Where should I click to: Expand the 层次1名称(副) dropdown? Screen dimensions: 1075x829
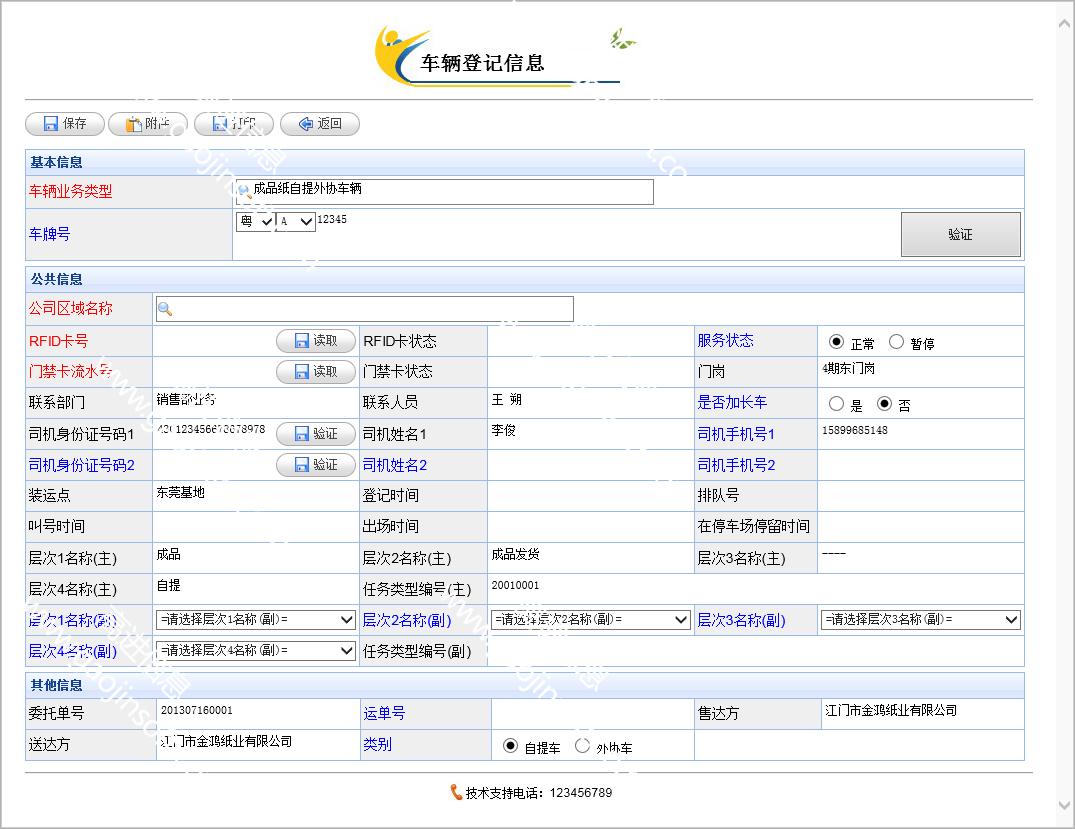pos(256,620)
